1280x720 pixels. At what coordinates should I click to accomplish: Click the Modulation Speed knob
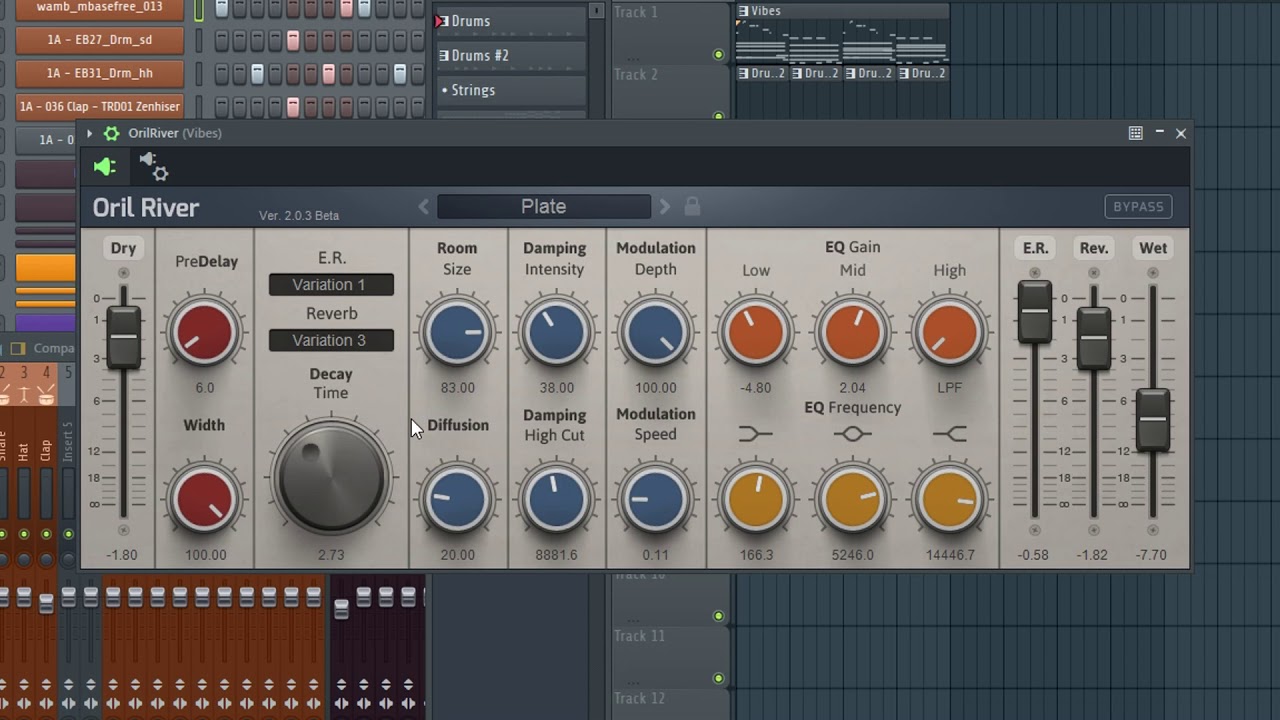[x=655, y=499]
